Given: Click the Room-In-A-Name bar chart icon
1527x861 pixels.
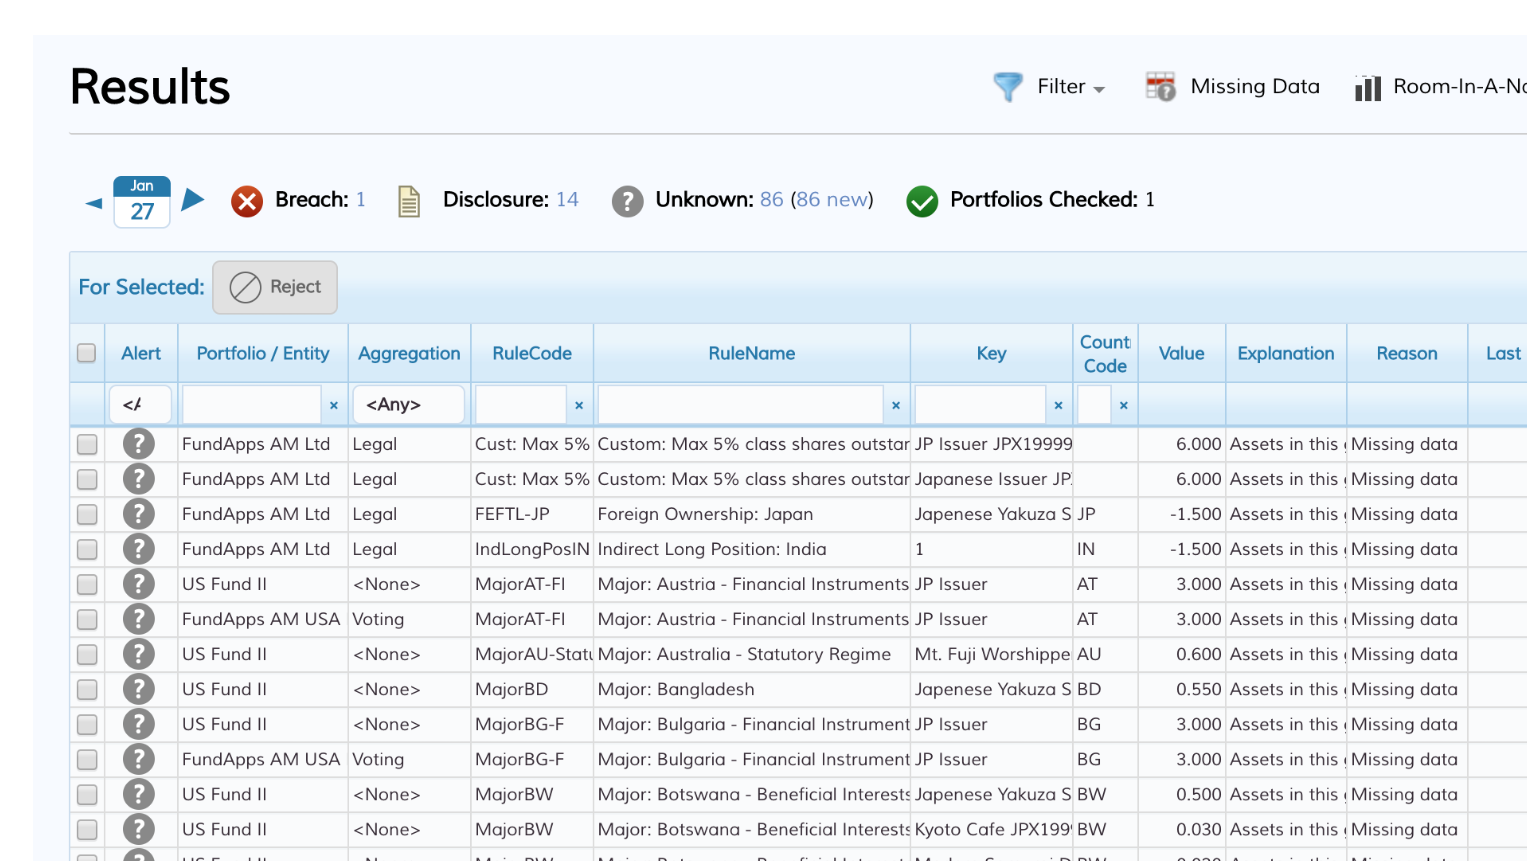Looking at the screenshot, I should [1367, 88].
